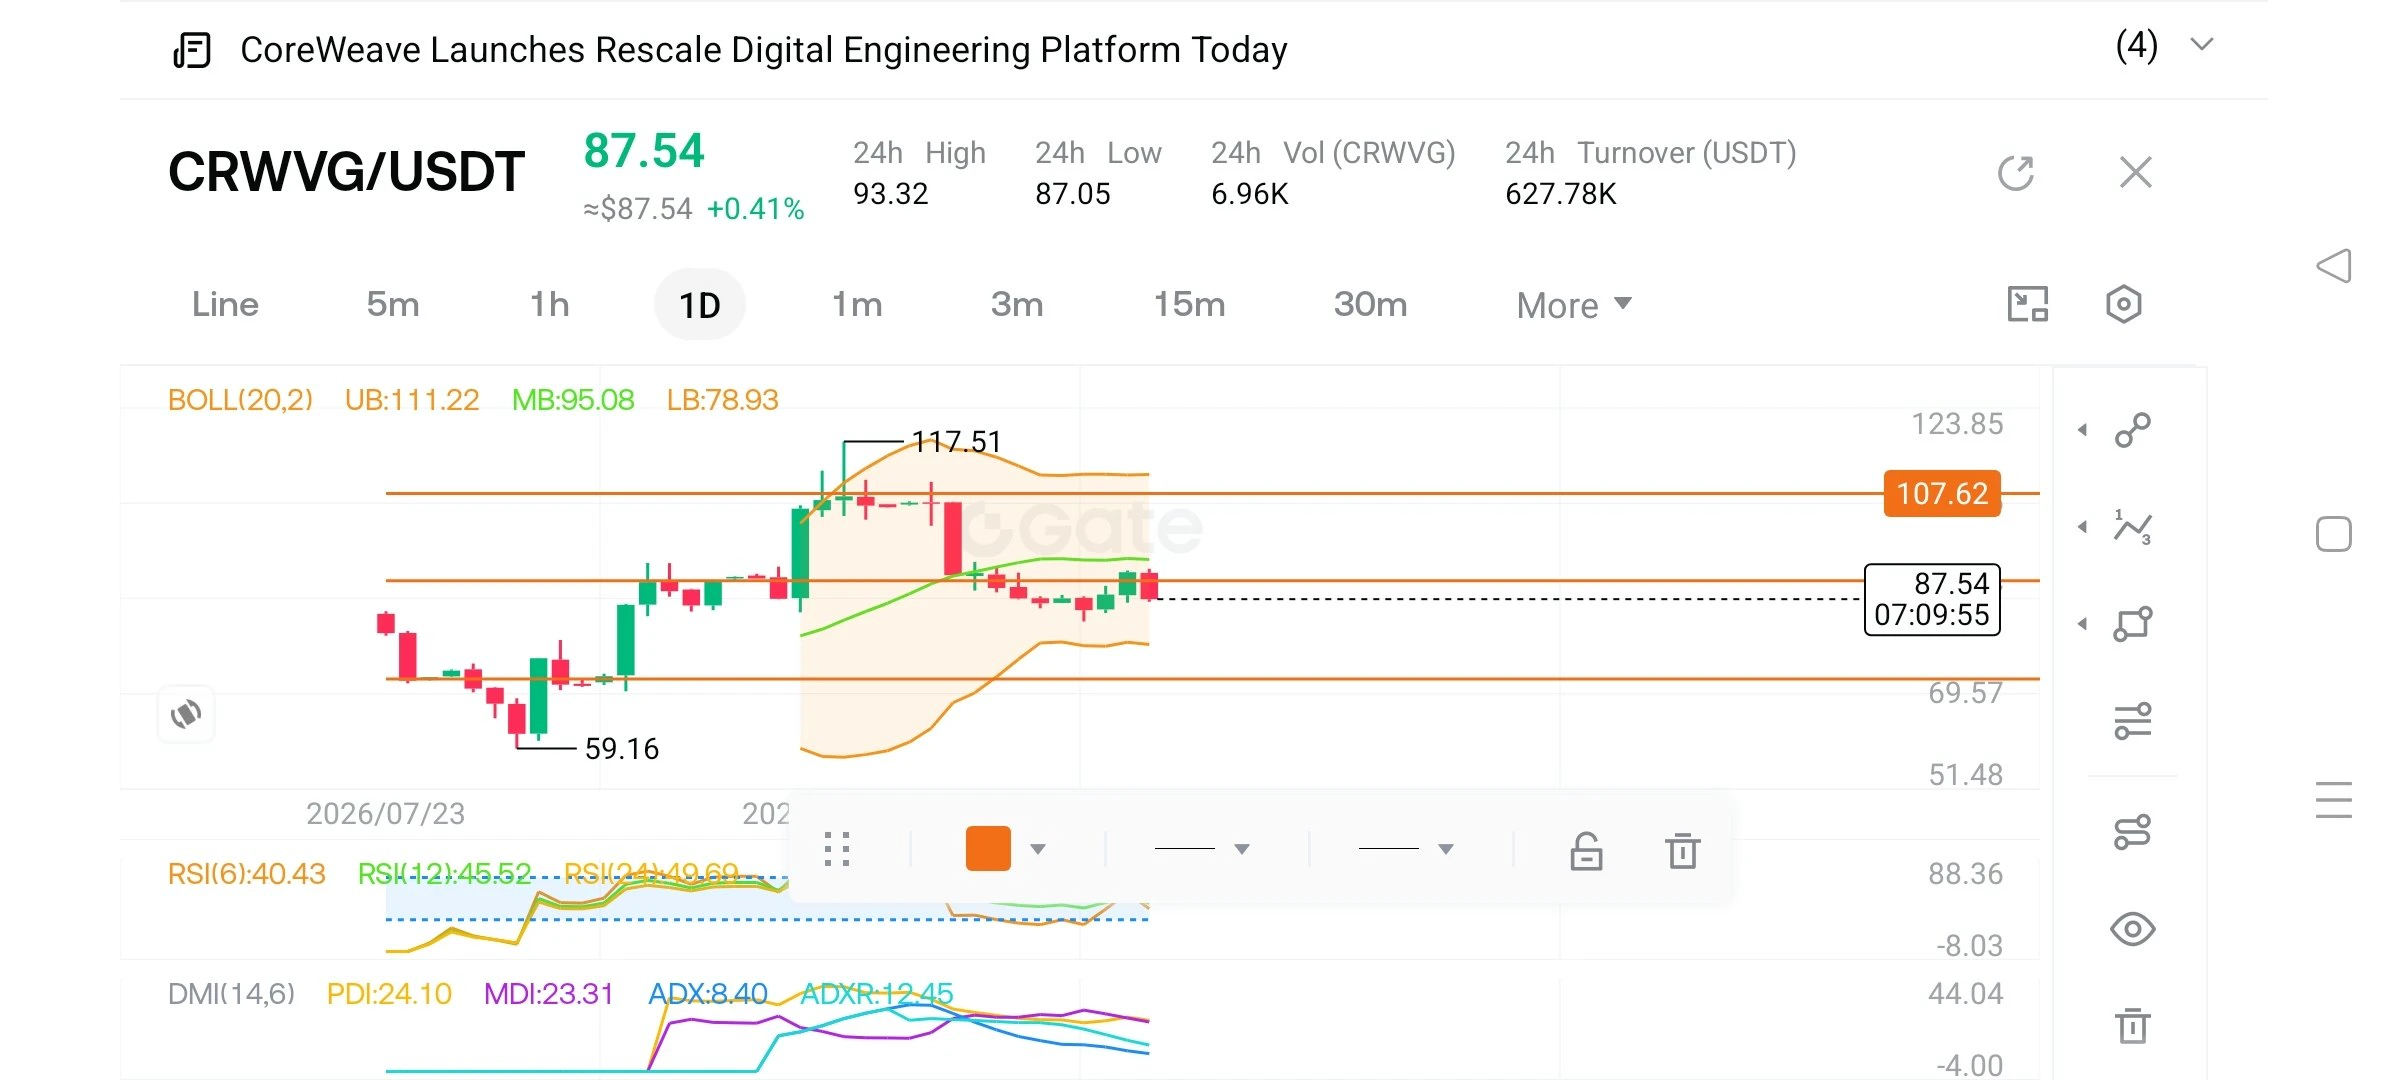Expand wave tool options arrow

(x=2083, y=527)
